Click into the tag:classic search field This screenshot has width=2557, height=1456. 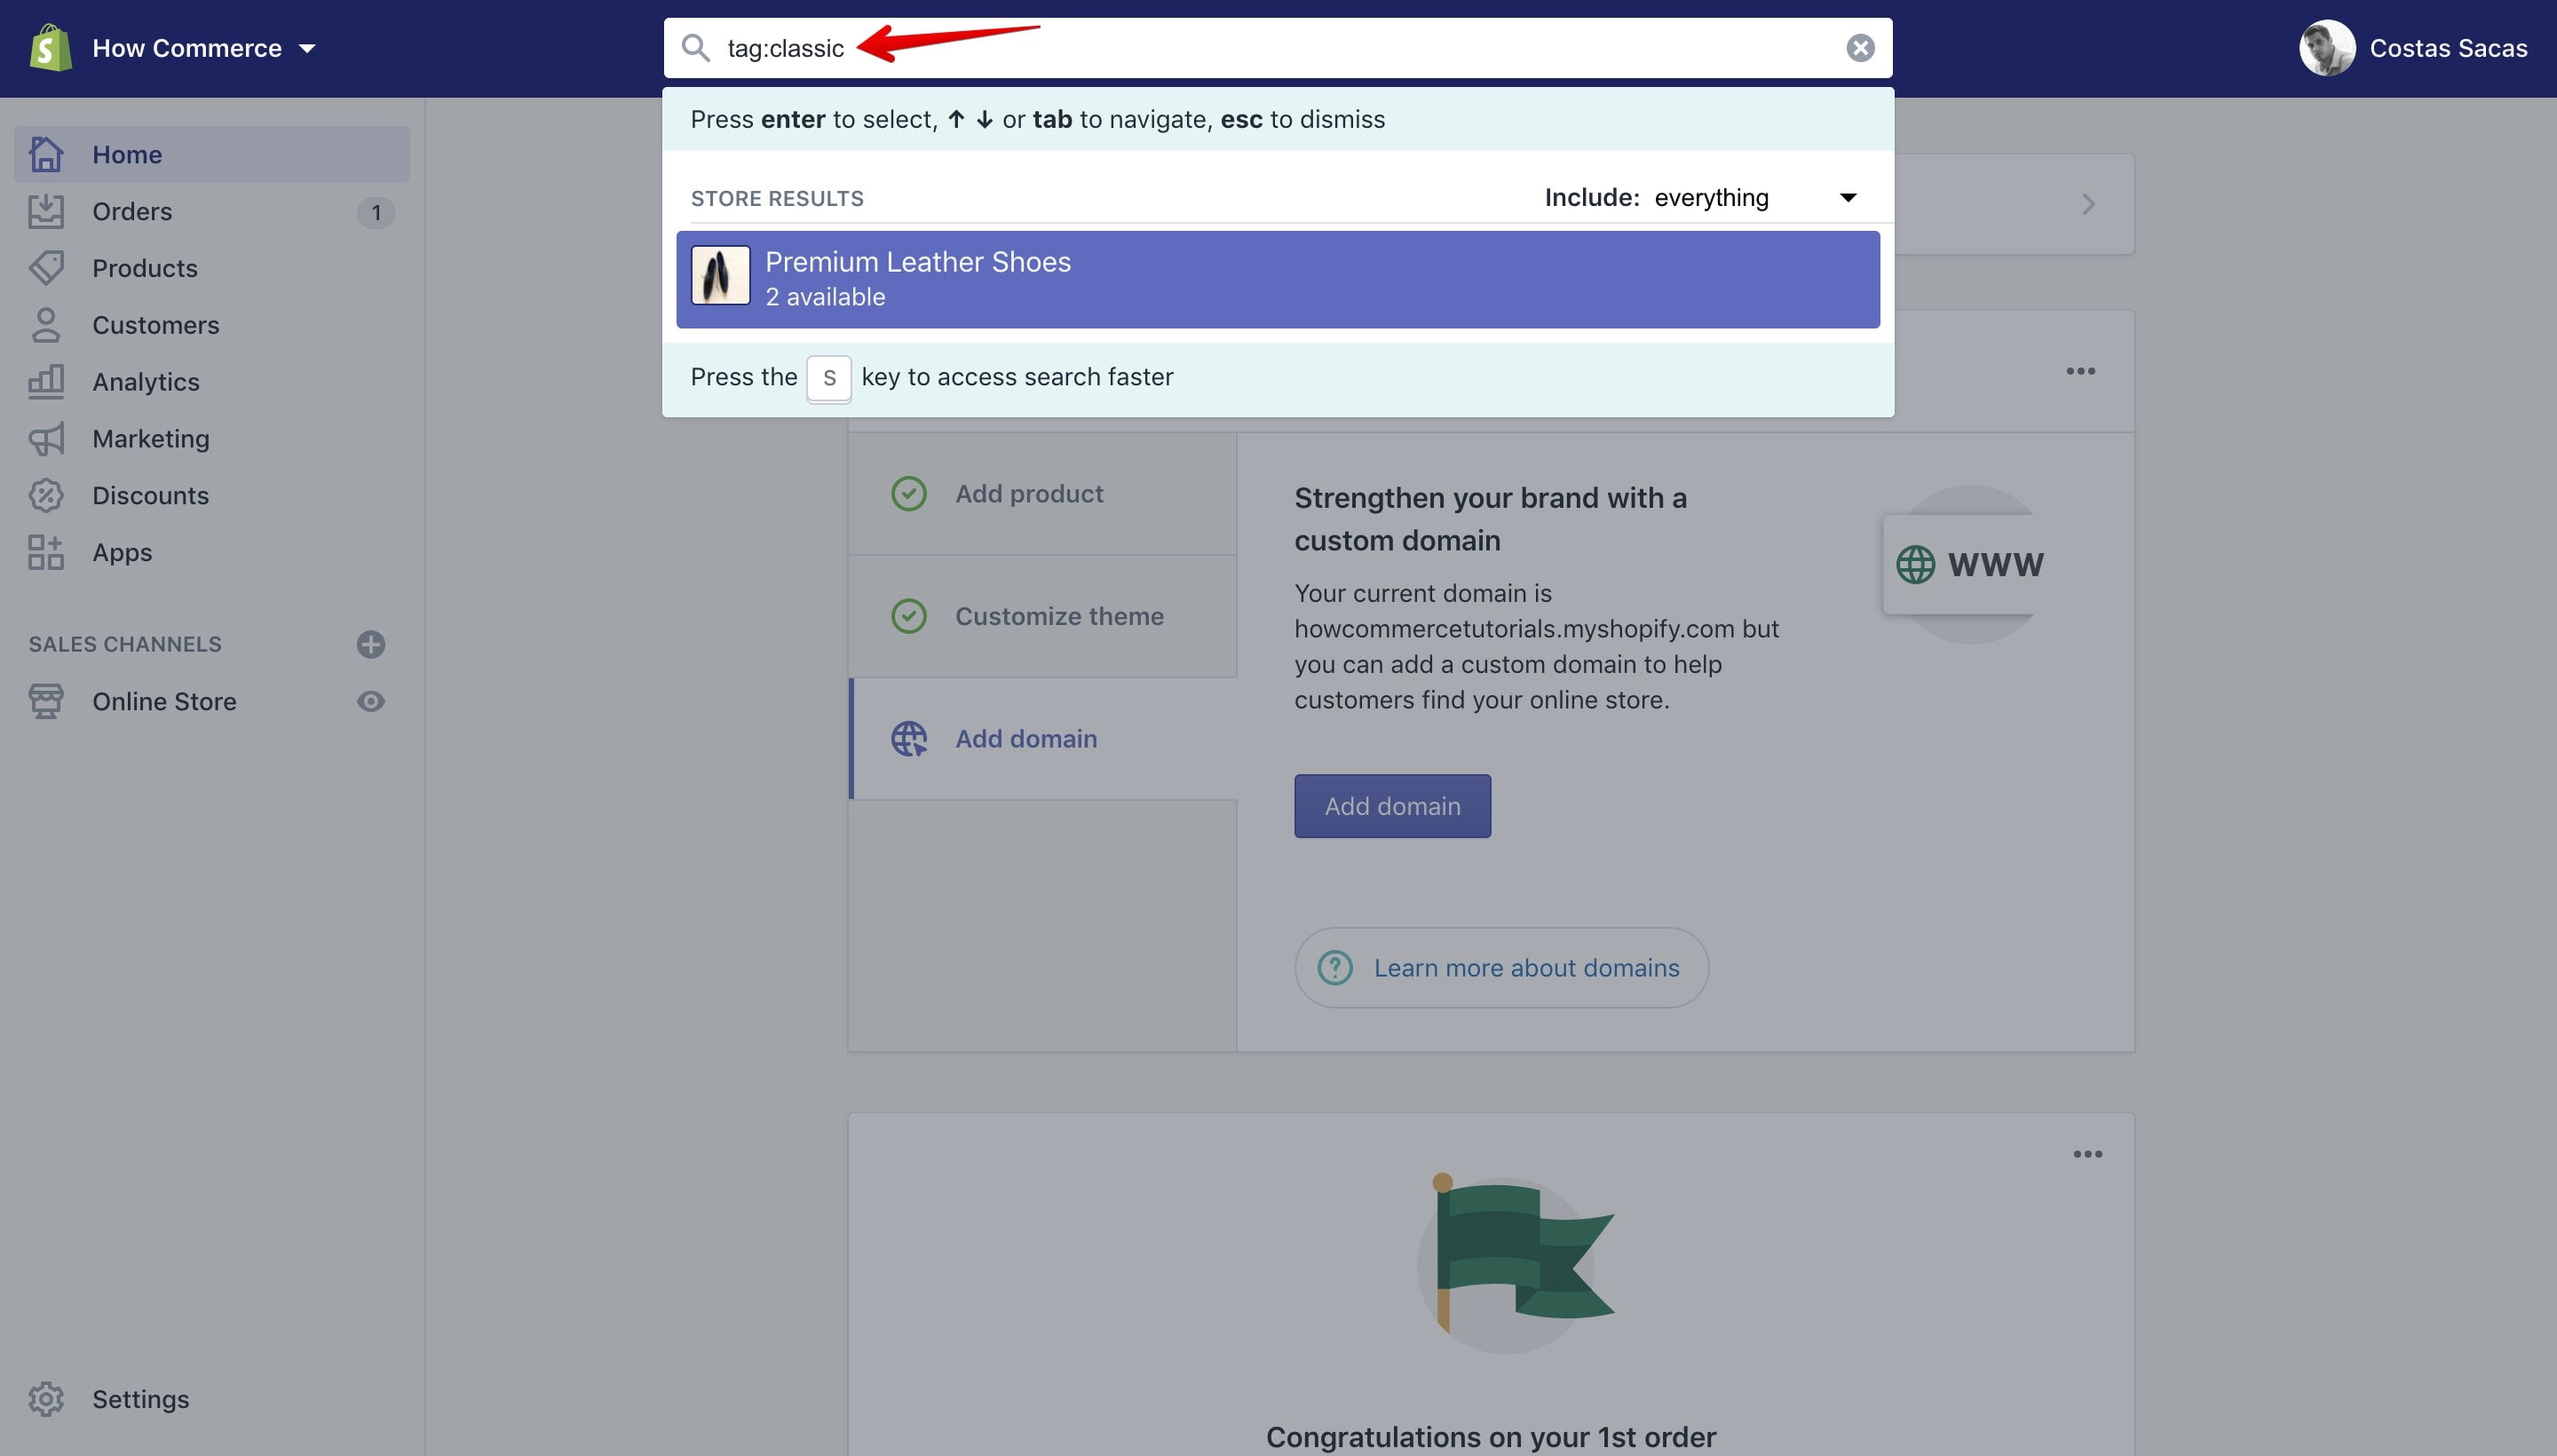coord(1278,48)
